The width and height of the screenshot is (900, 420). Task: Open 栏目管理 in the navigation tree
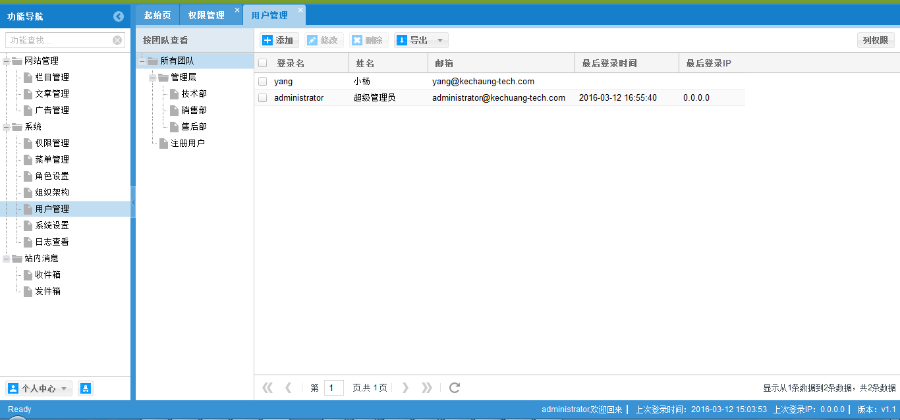(52, 77)
